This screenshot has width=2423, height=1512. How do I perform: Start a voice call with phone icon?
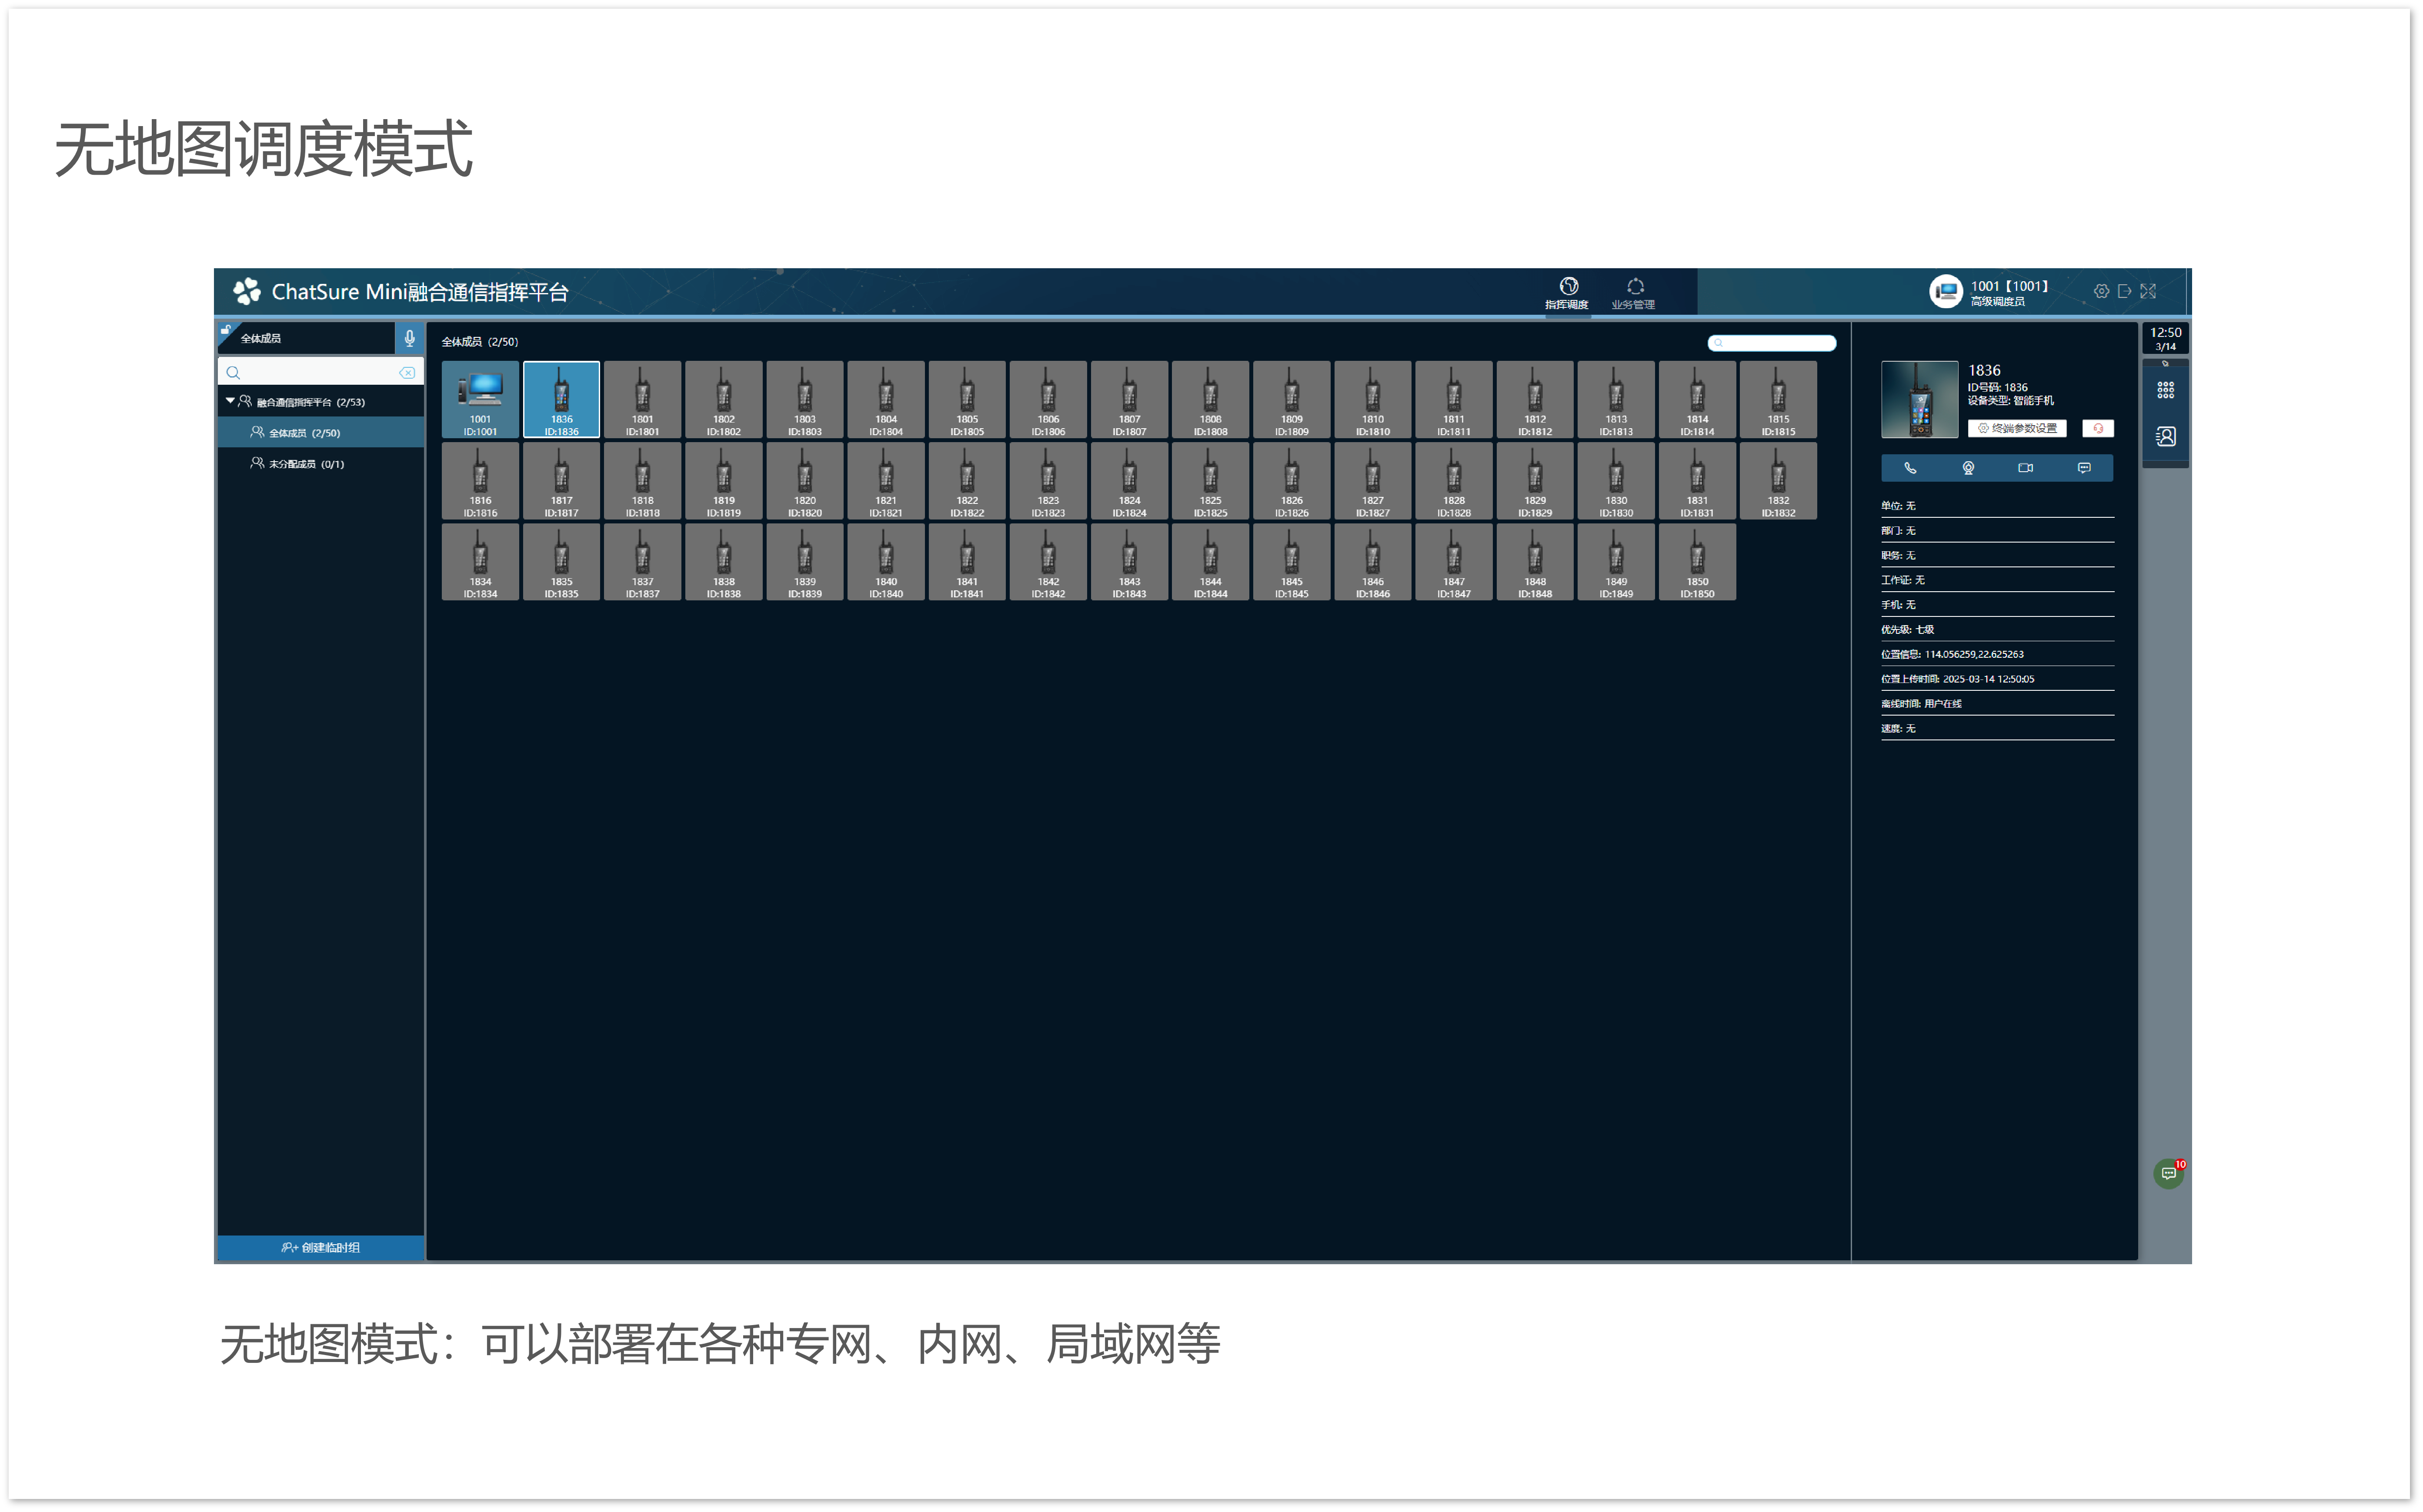(x=1910, y=468)
